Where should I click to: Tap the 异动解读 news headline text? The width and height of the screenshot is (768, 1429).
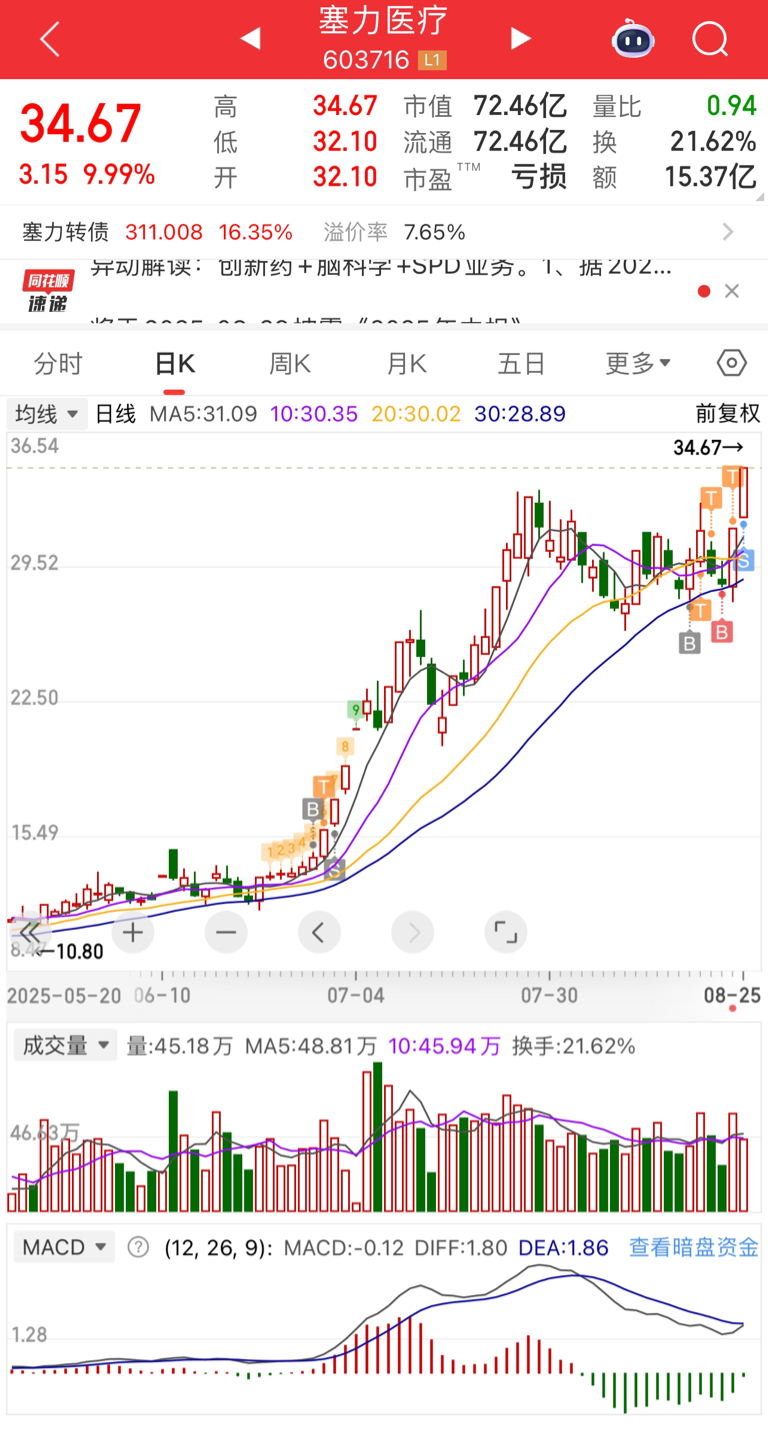coord(381,267)
